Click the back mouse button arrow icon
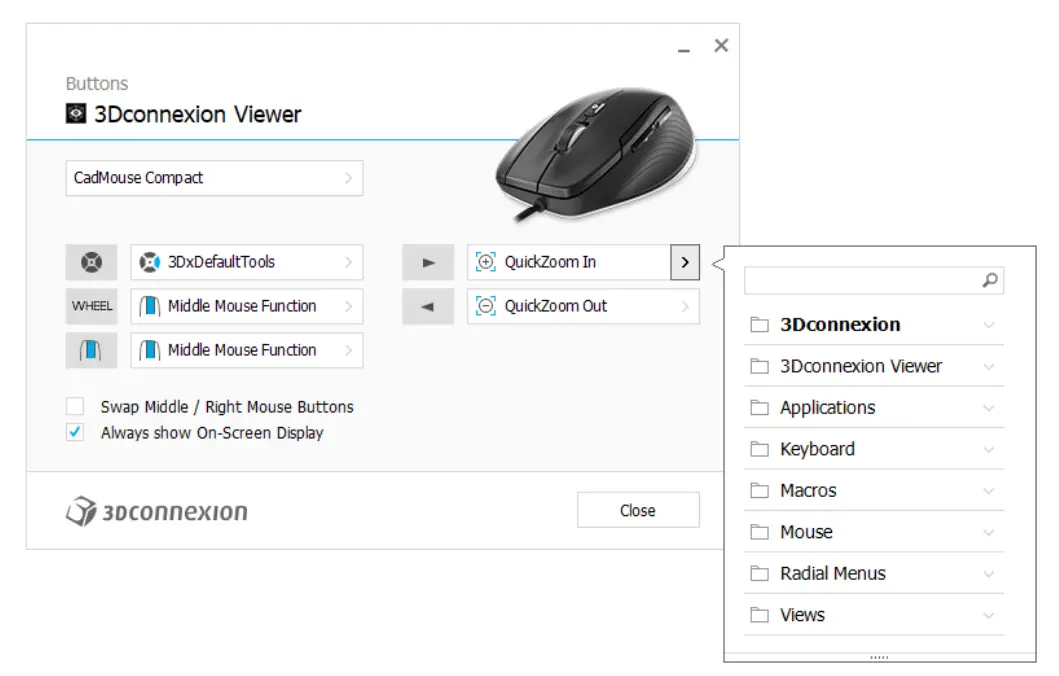 click(x=428, y=306)
